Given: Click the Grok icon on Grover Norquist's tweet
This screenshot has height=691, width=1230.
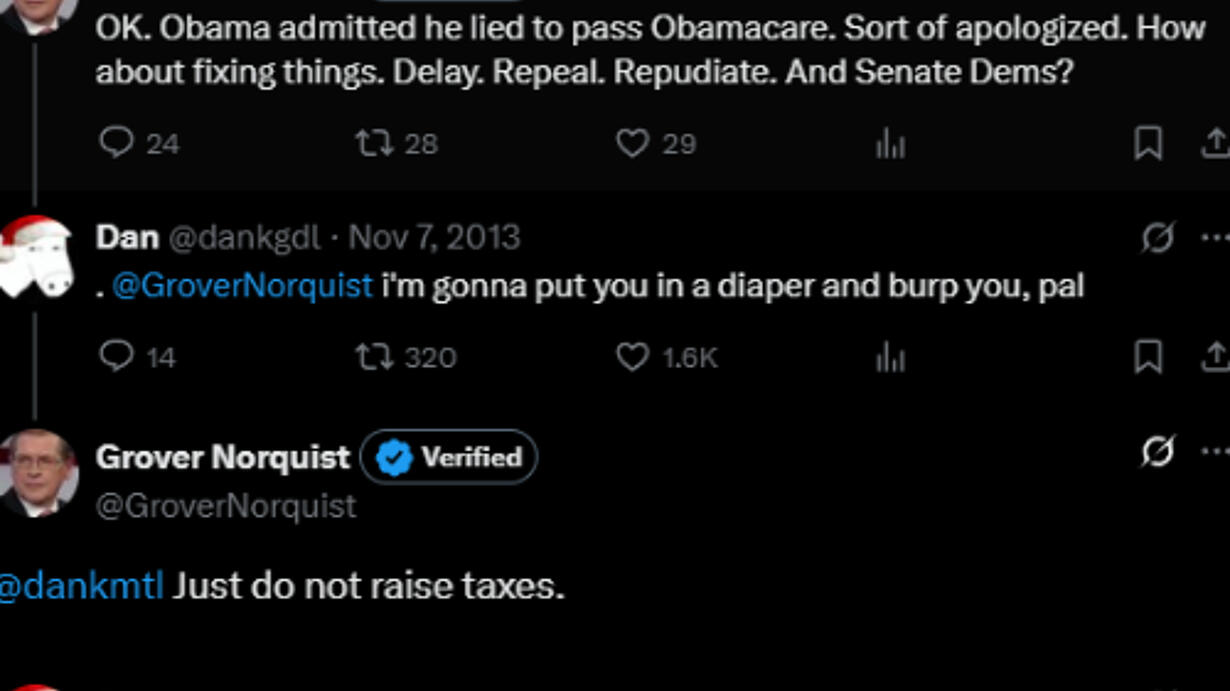Looking at the screenshot, I should click(1157, 452).
